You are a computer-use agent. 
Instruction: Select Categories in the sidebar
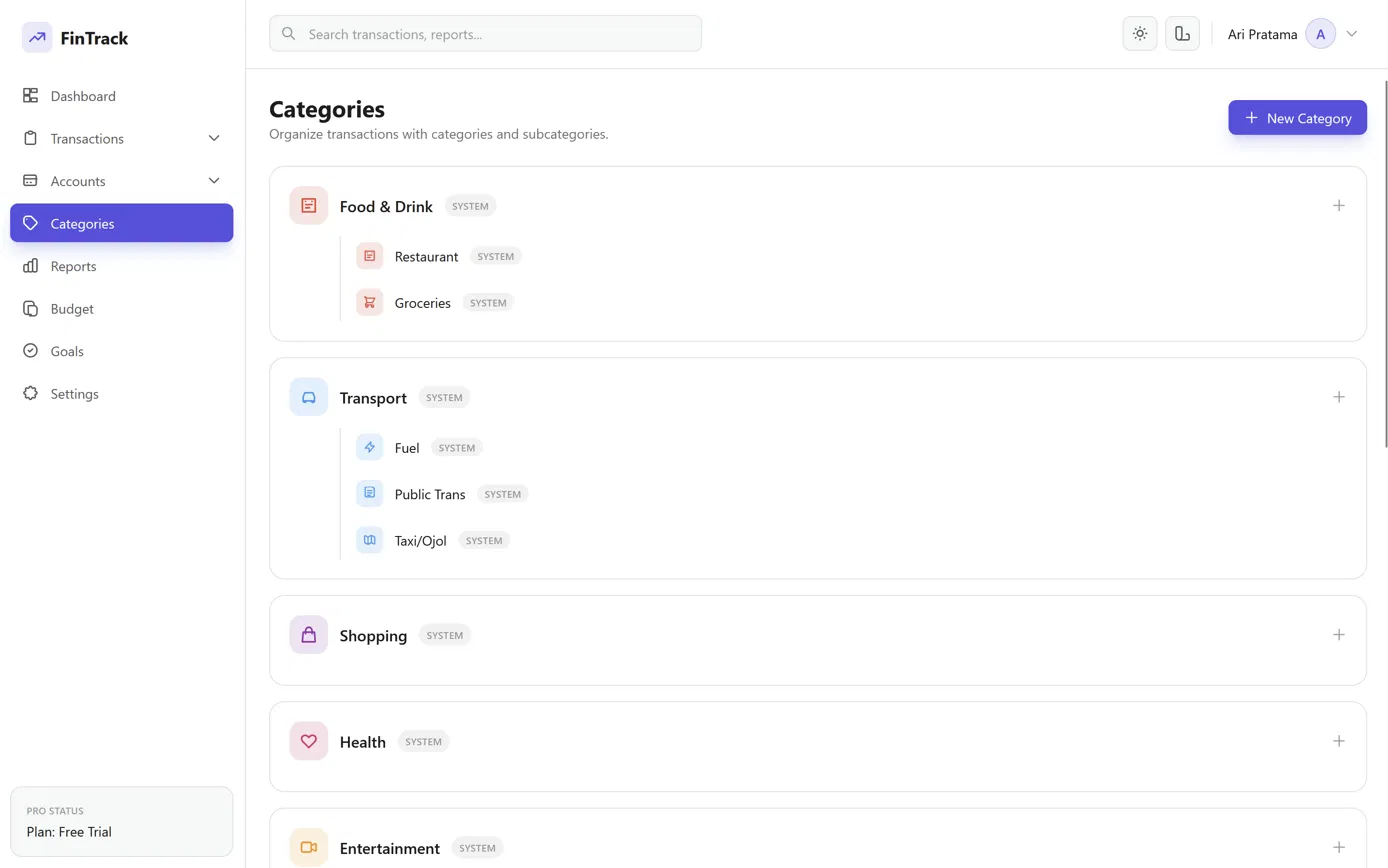tap(122, 223)
